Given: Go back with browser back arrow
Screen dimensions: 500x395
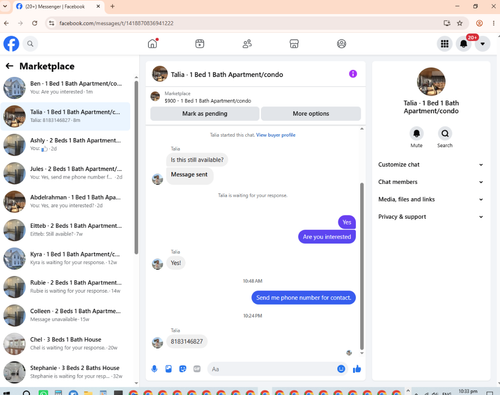Looking at the screenshot, I should [6, 23].
